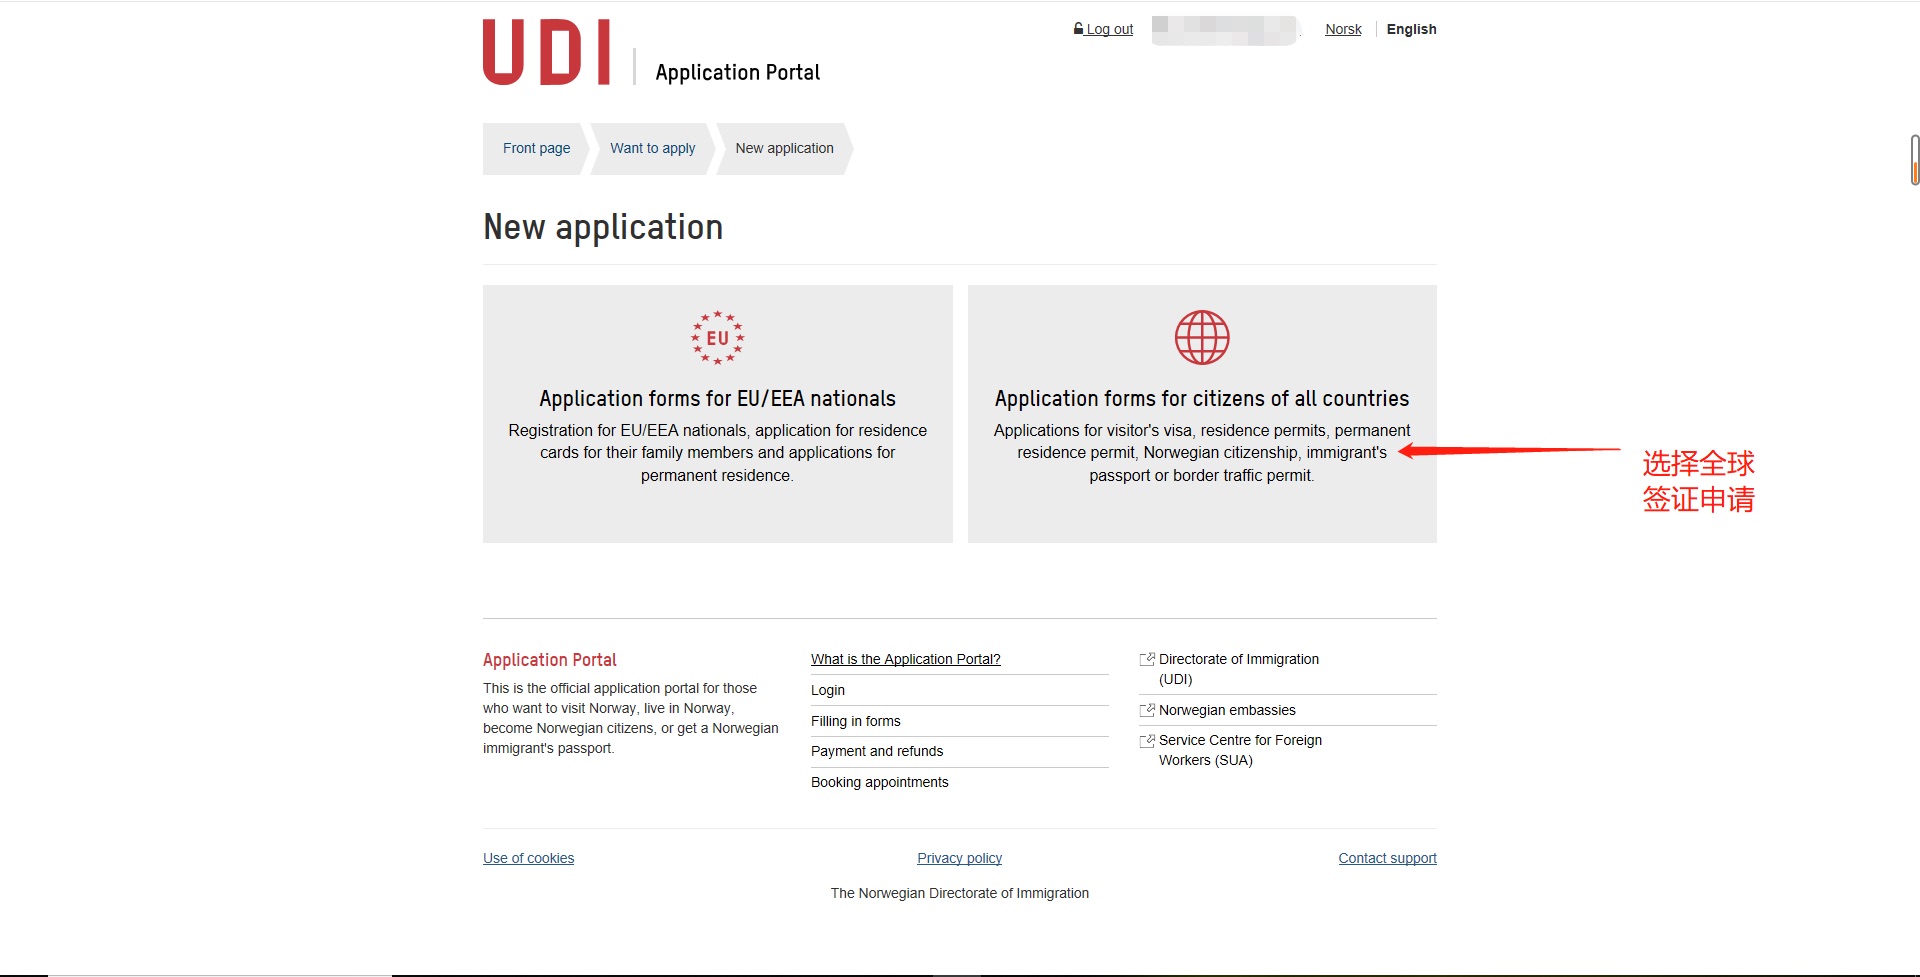
Task: Click the EU stars icon
Action: point(717,338)
